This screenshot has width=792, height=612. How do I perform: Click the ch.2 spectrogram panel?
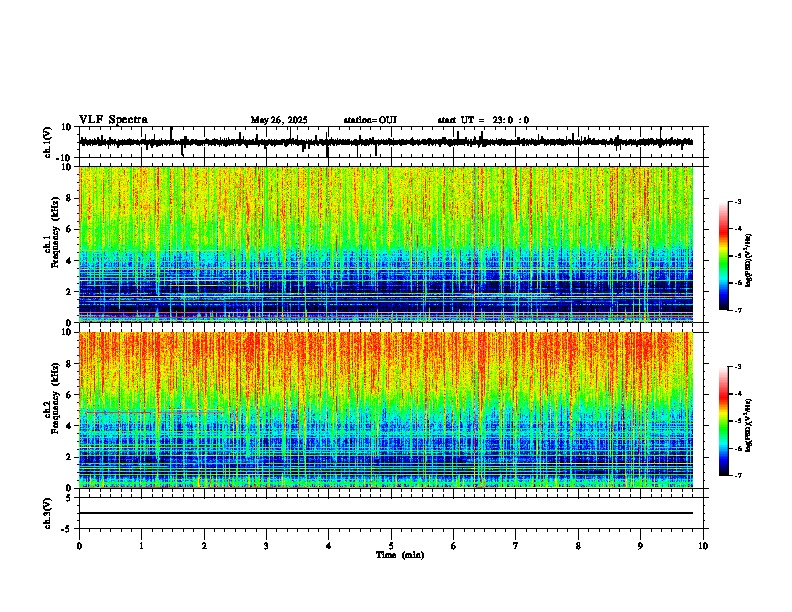(386, 410)
